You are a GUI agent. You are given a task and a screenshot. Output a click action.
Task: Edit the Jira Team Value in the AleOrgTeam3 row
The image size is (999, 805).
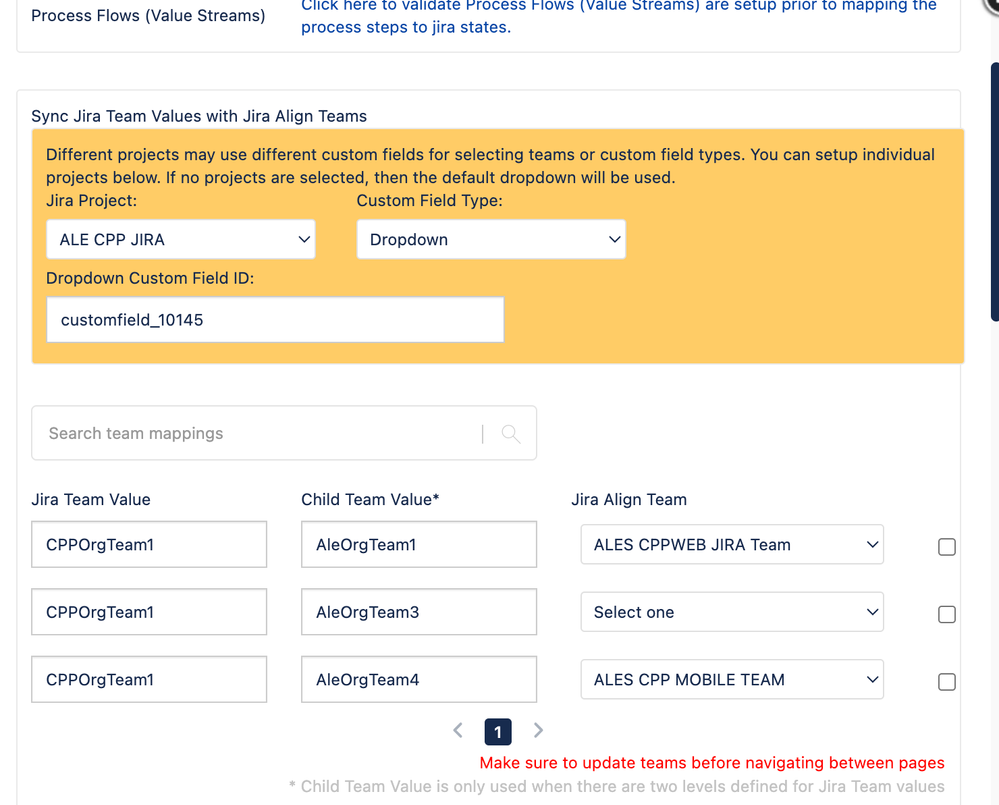[149, 612]
